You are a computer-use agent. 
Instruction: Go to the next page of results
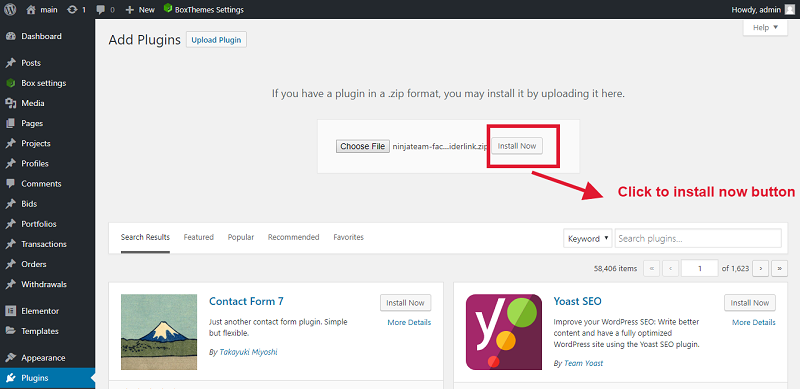(761, 268)
